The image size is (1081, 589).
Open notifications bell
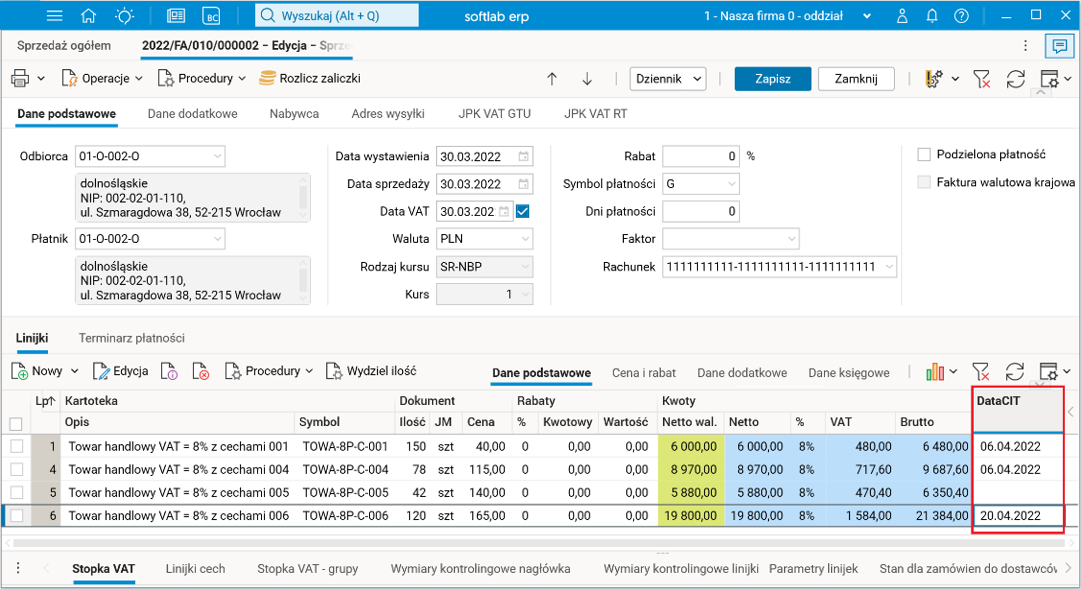[x=931, y=16]
